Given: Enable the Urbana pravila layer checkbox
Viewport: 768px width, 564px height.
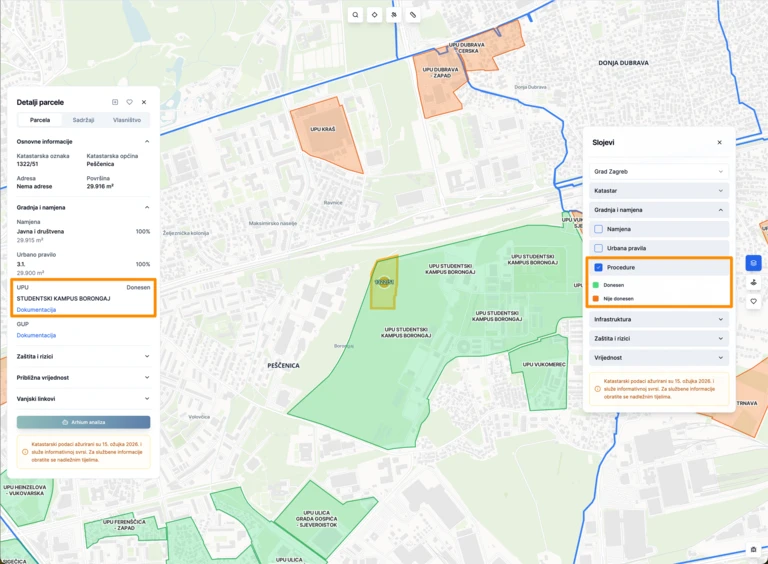Looking at the screenshot, I should (x=598, y=247).
